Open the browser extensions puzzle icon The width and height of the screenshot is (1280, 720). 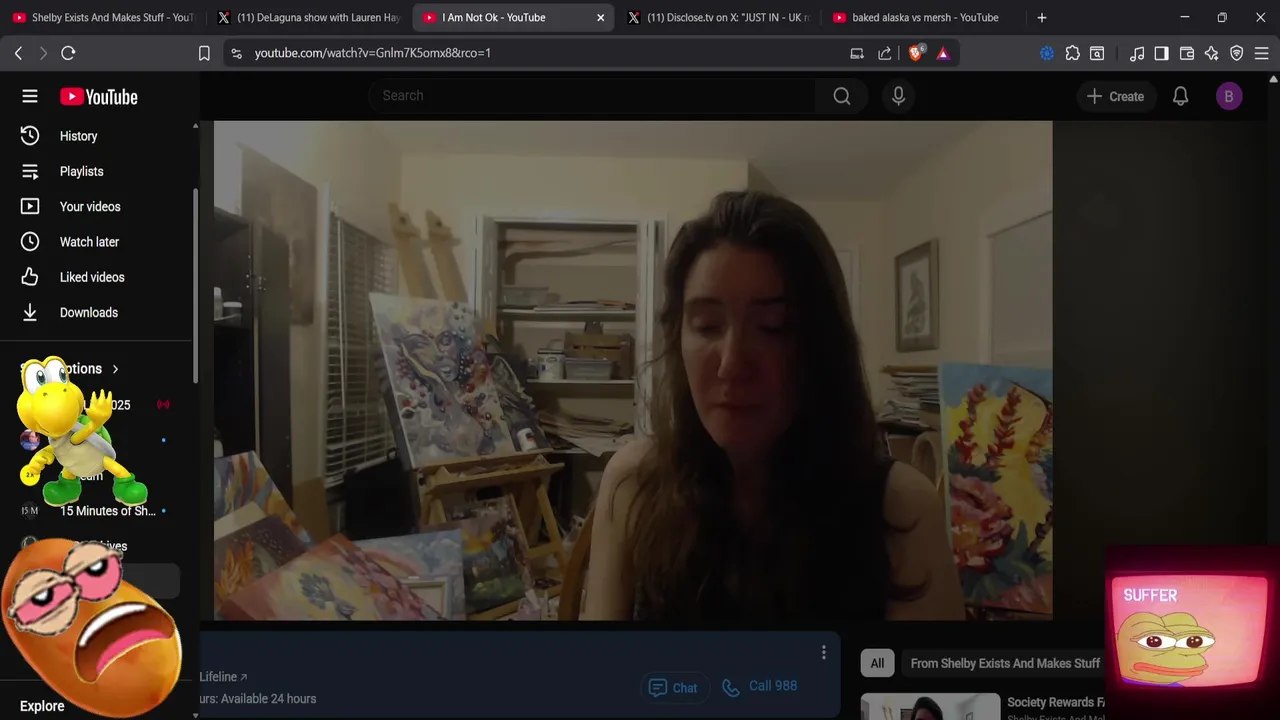[1072, 53]
